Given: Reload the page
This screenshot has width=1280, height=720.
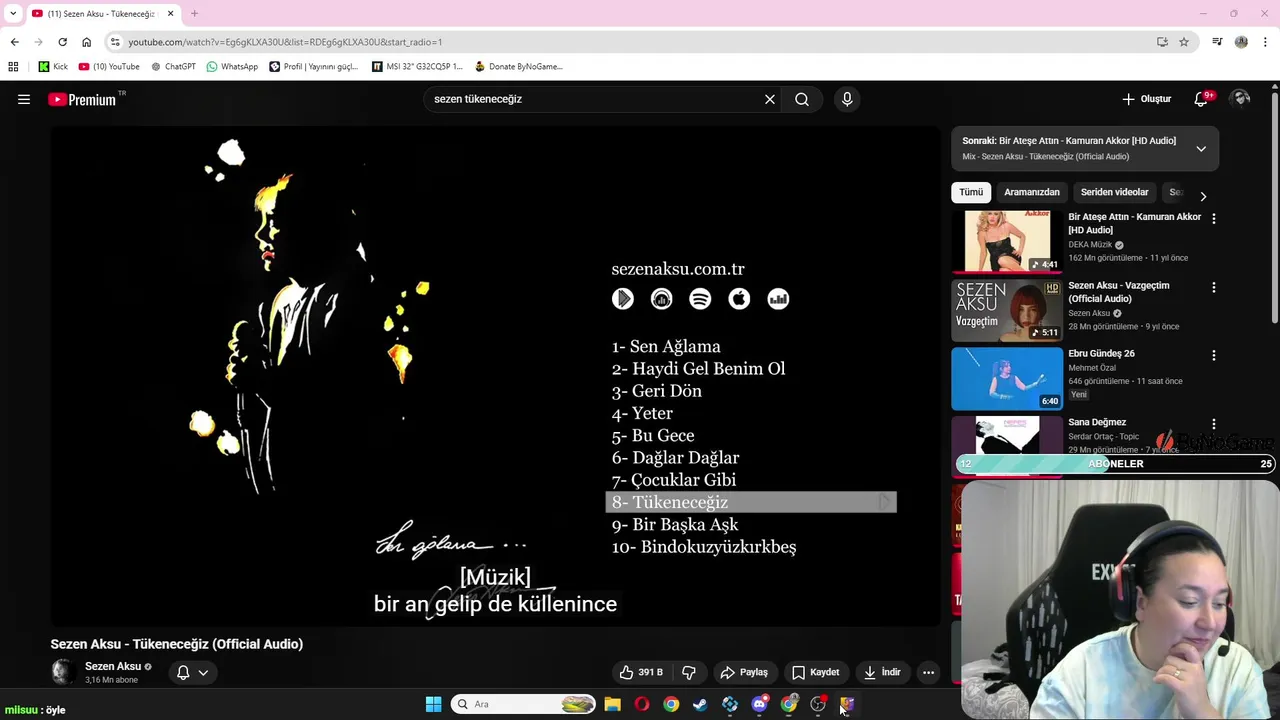Looking at the screenshot, I should pyautogui.click(x=62, y=42).
